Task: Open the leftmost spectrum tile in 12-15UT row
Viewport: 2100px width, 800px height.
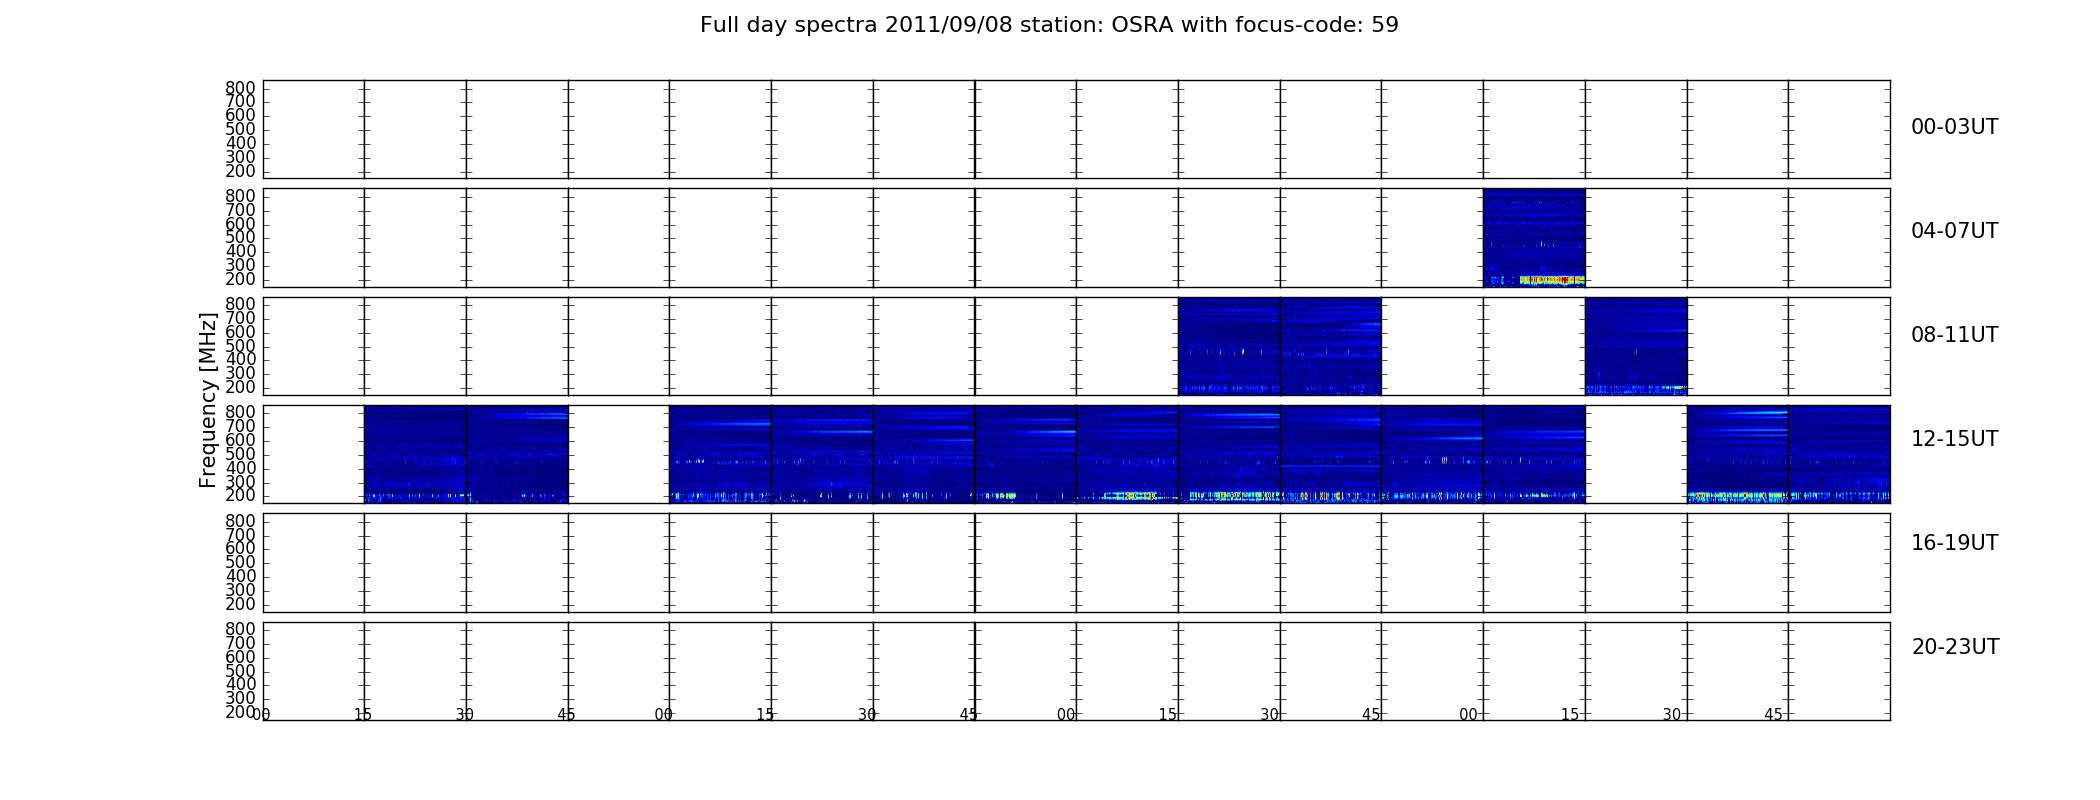Action: [x=415, y=454]
